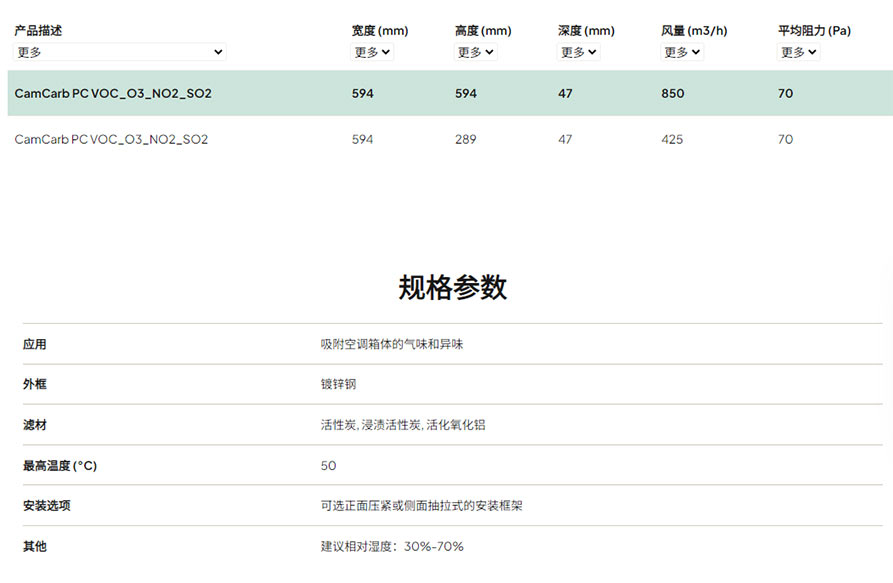The width and height of the screenshot is (893, 583).
Task: Click airflow value 850 in highlighted row
Action: 673,93
